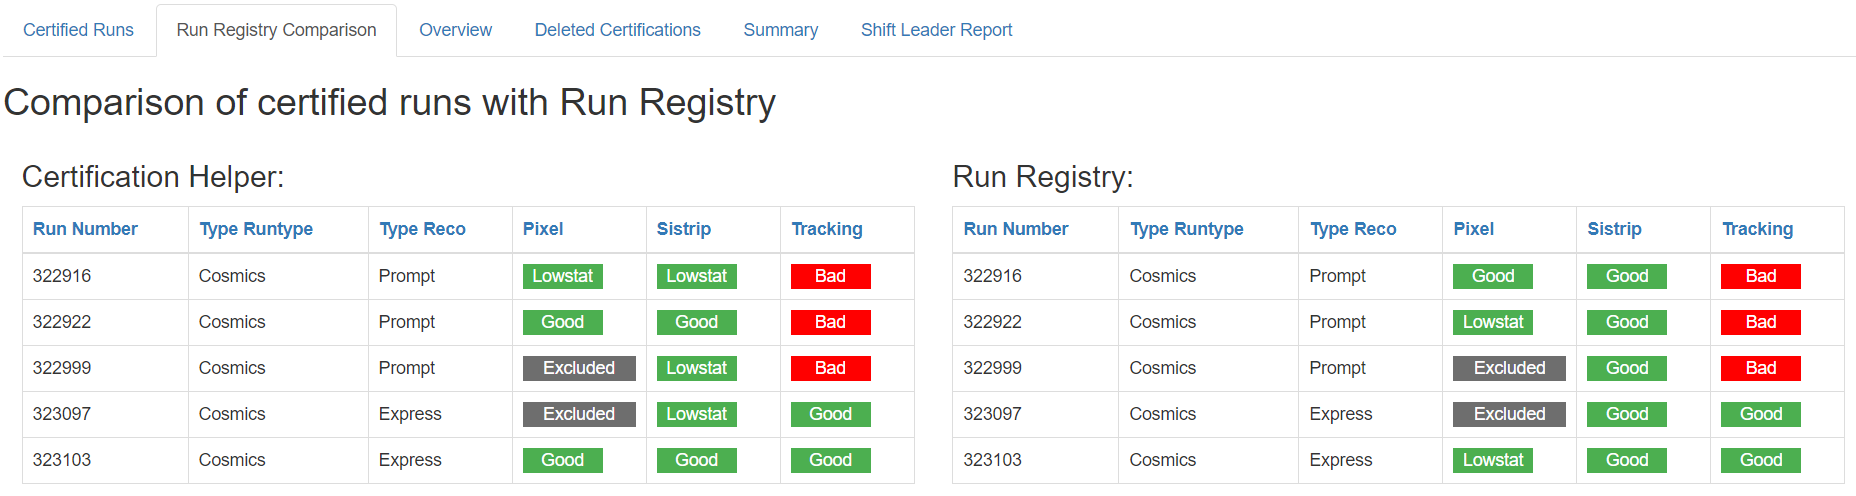This screenshot has height=496, width=1856.
Task: Click Certification Helper Type Reco column header
Action: (422, 229)
